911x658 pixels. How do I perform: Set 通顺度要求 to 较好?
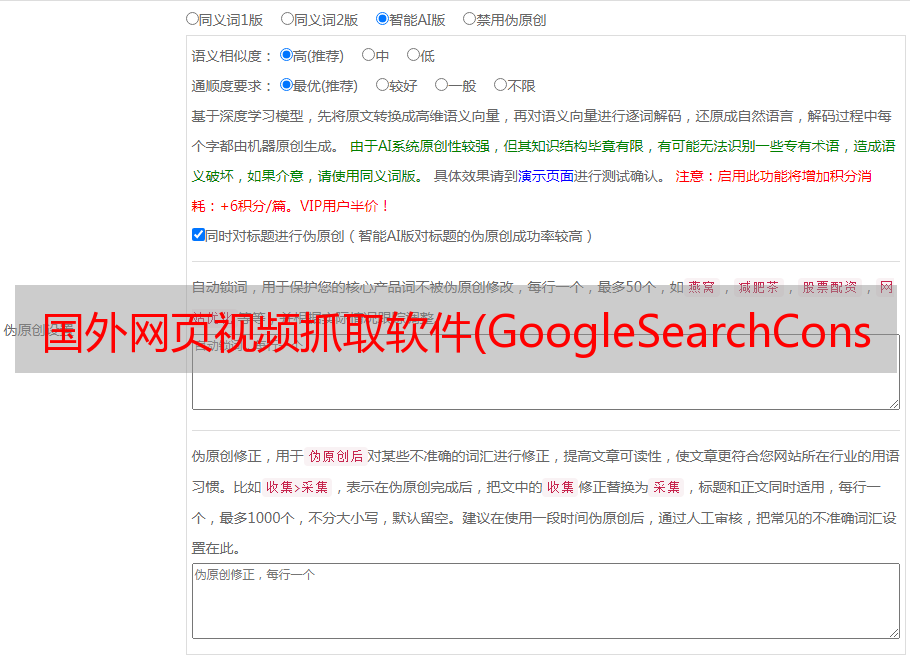click(382, 85)
